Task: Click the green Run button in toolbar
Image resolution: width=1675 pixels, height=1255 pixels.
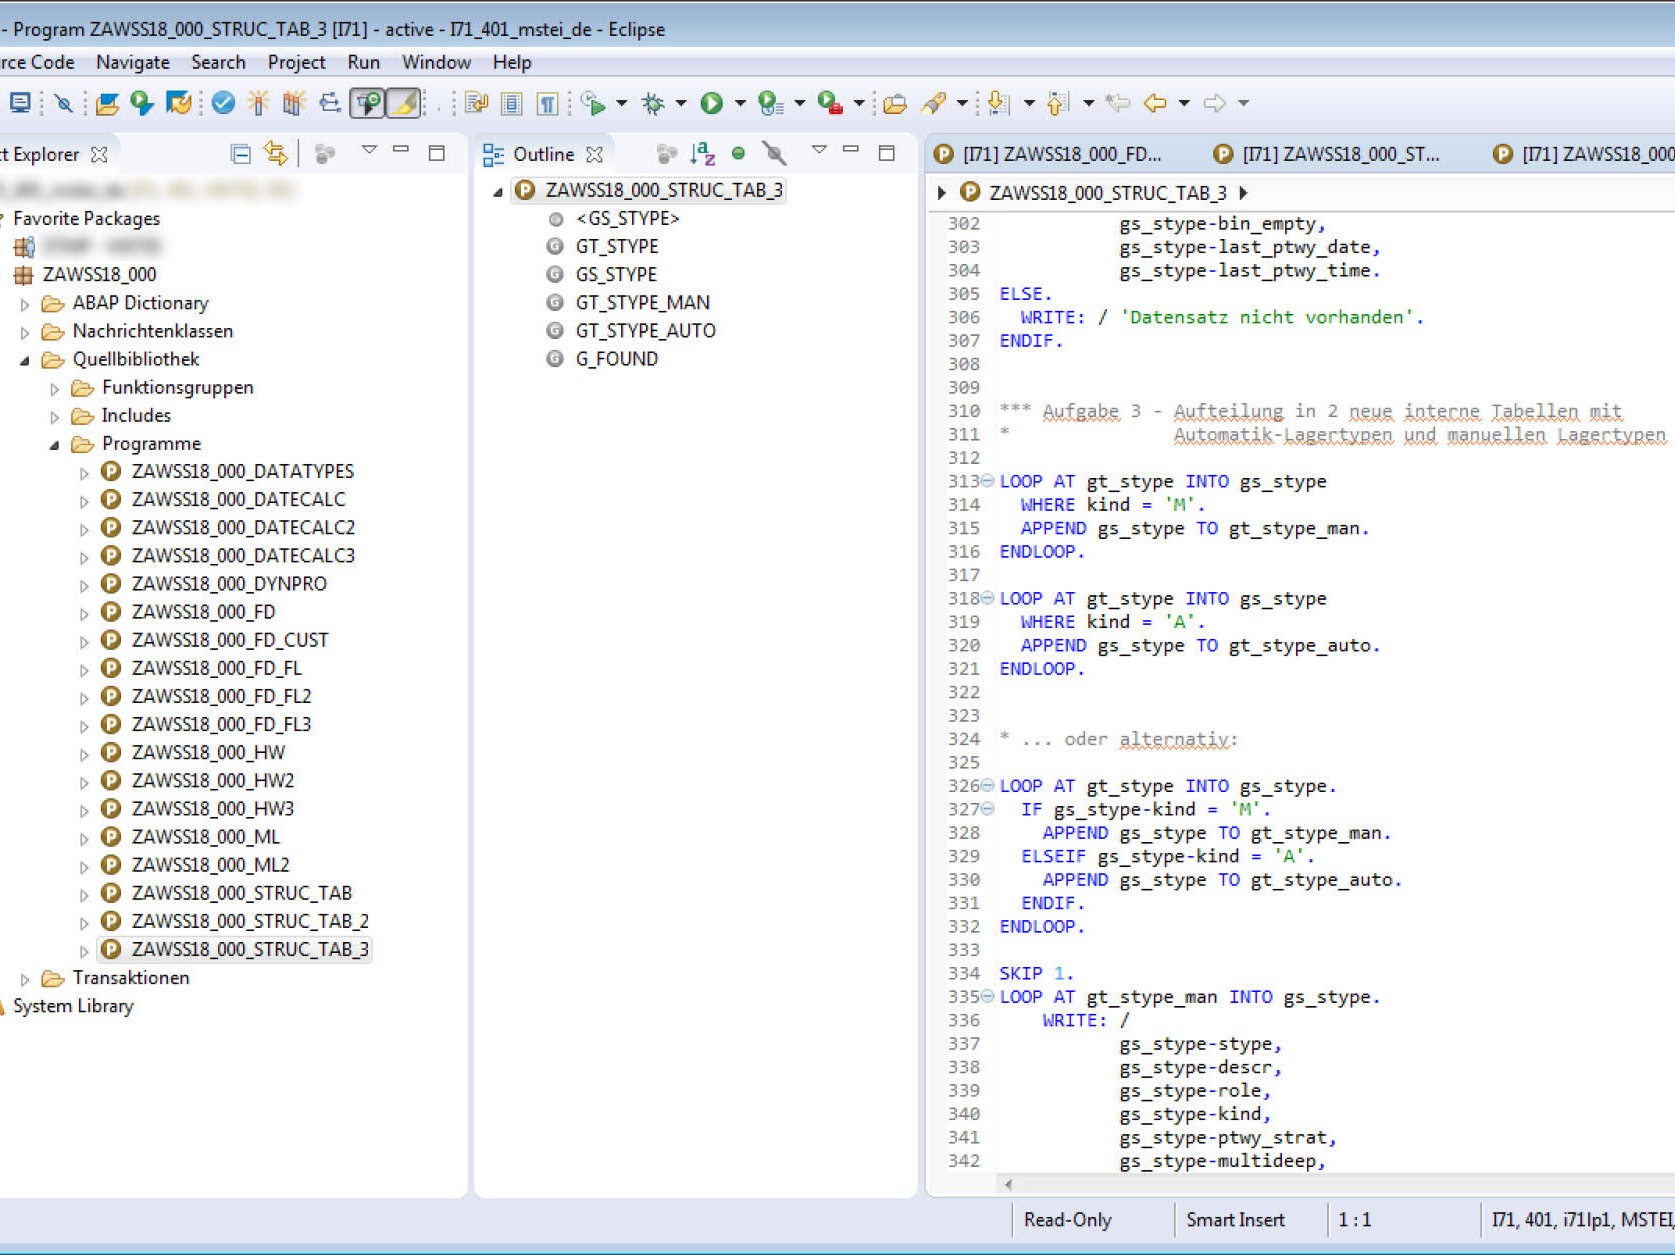Action: pos(712,103)
